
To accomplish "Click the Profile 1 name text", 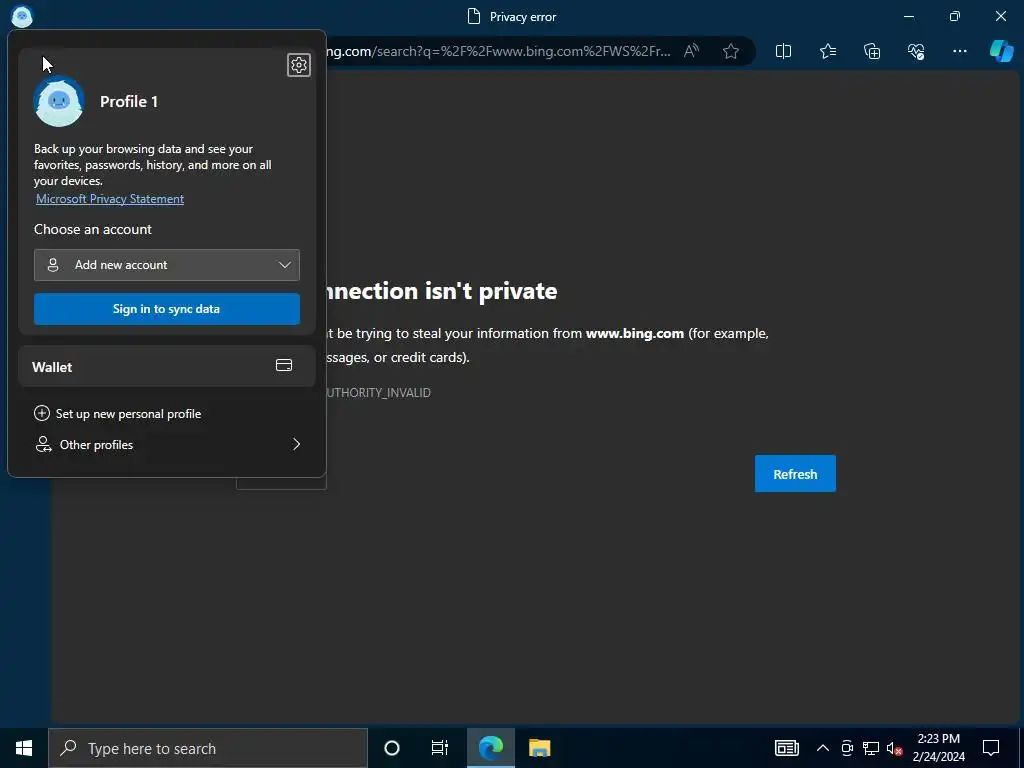I will click(x=129, y=101).
